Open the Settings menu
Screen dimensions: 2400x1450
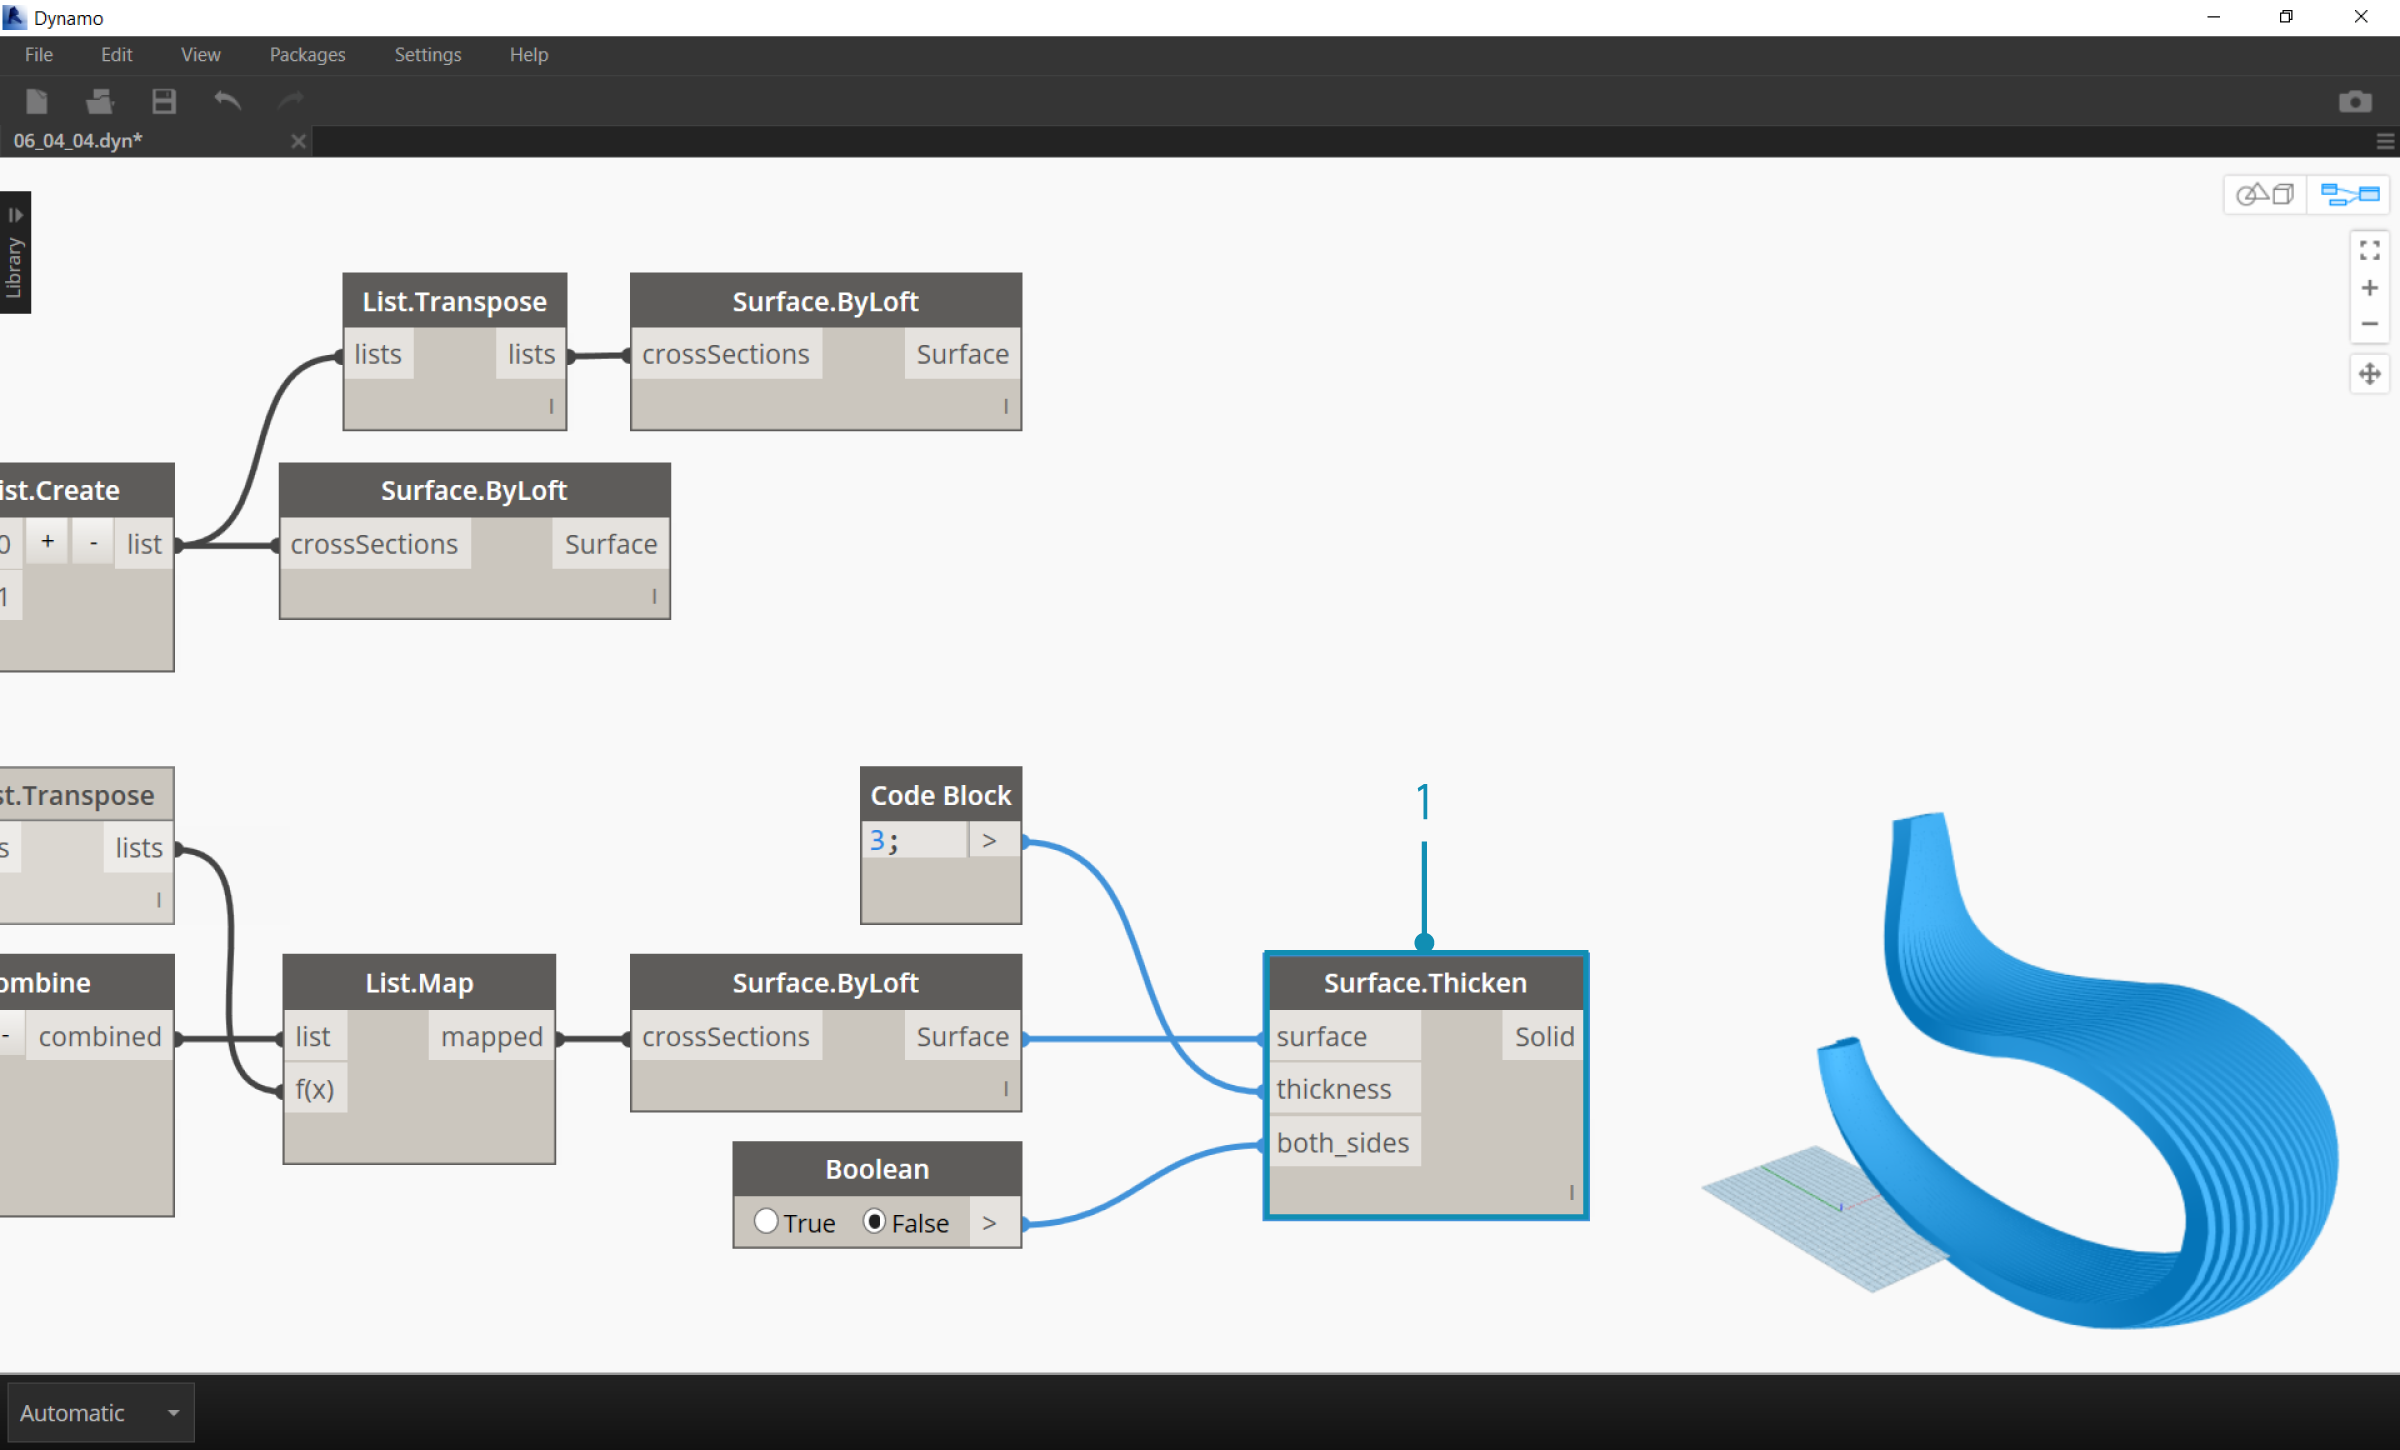coord(427,55)
